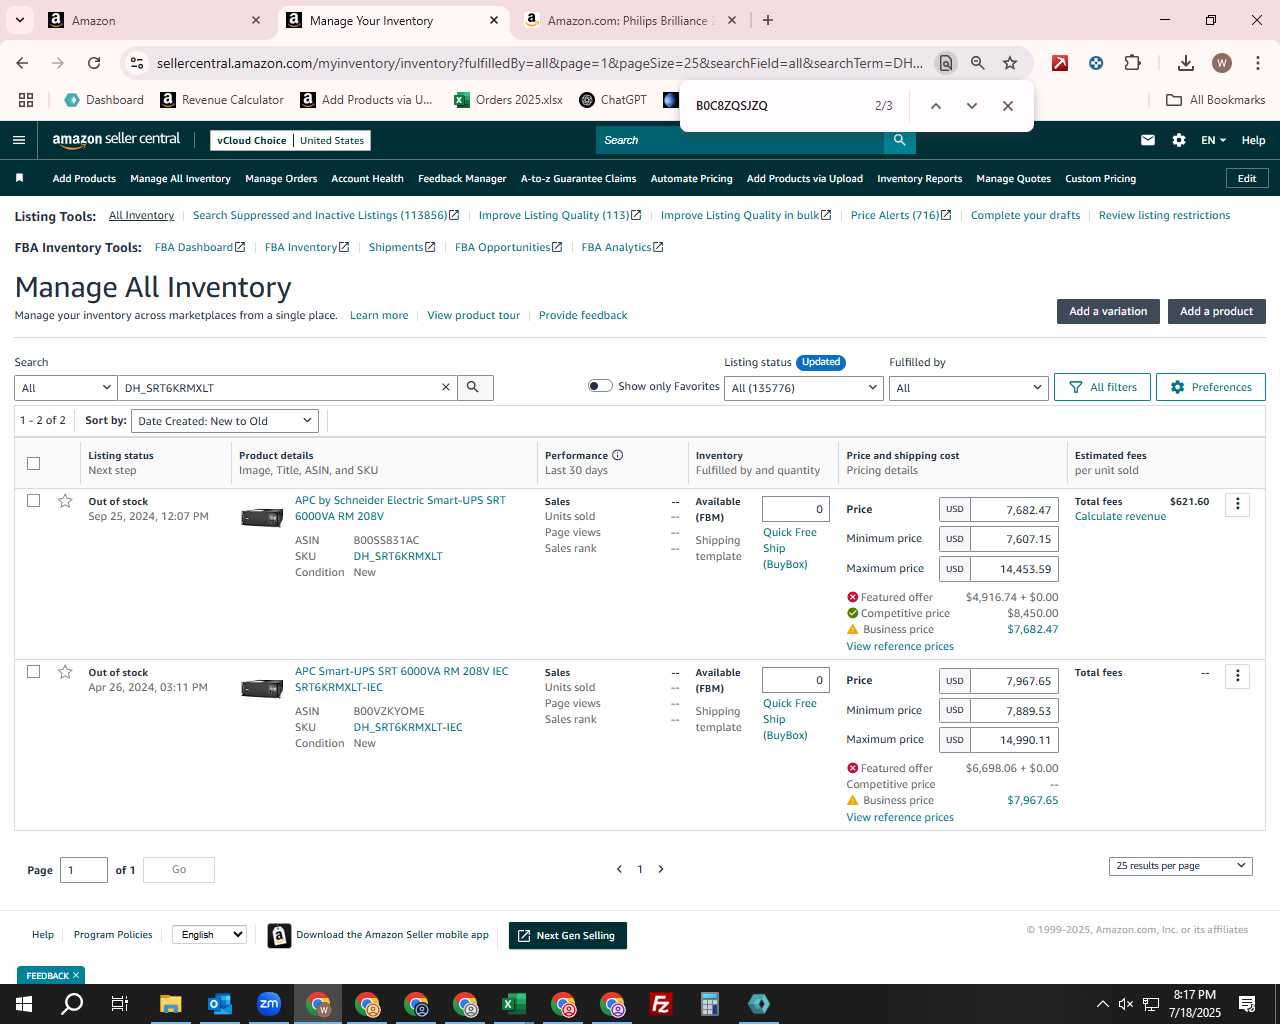Open Listing status All (135776) dropdown
The width and height of the screenshot is (1280, 1024).
804,388
